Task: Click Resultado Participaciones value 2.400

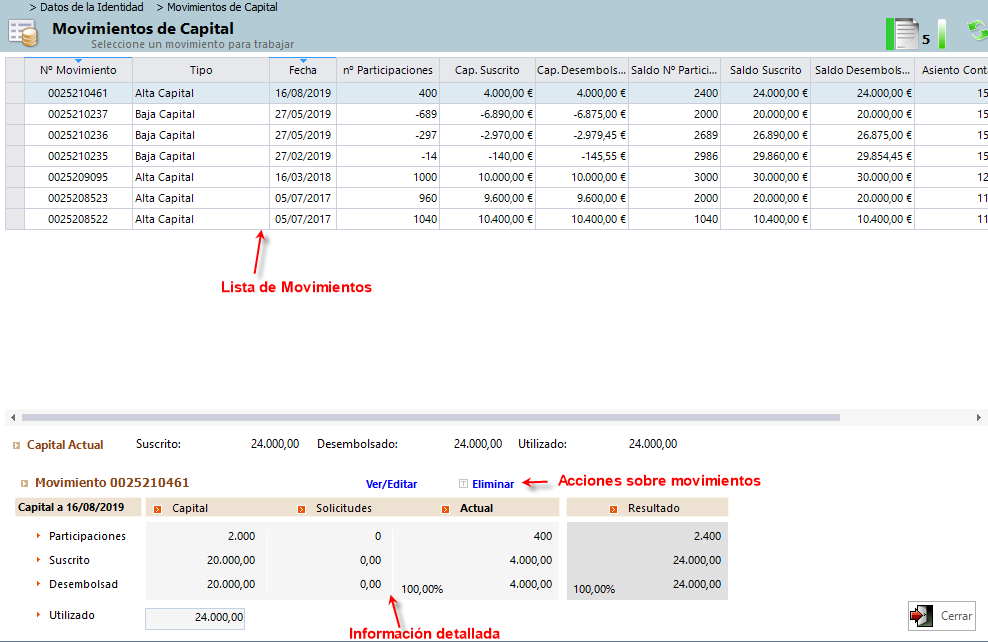Action: [x=707, y=536]
